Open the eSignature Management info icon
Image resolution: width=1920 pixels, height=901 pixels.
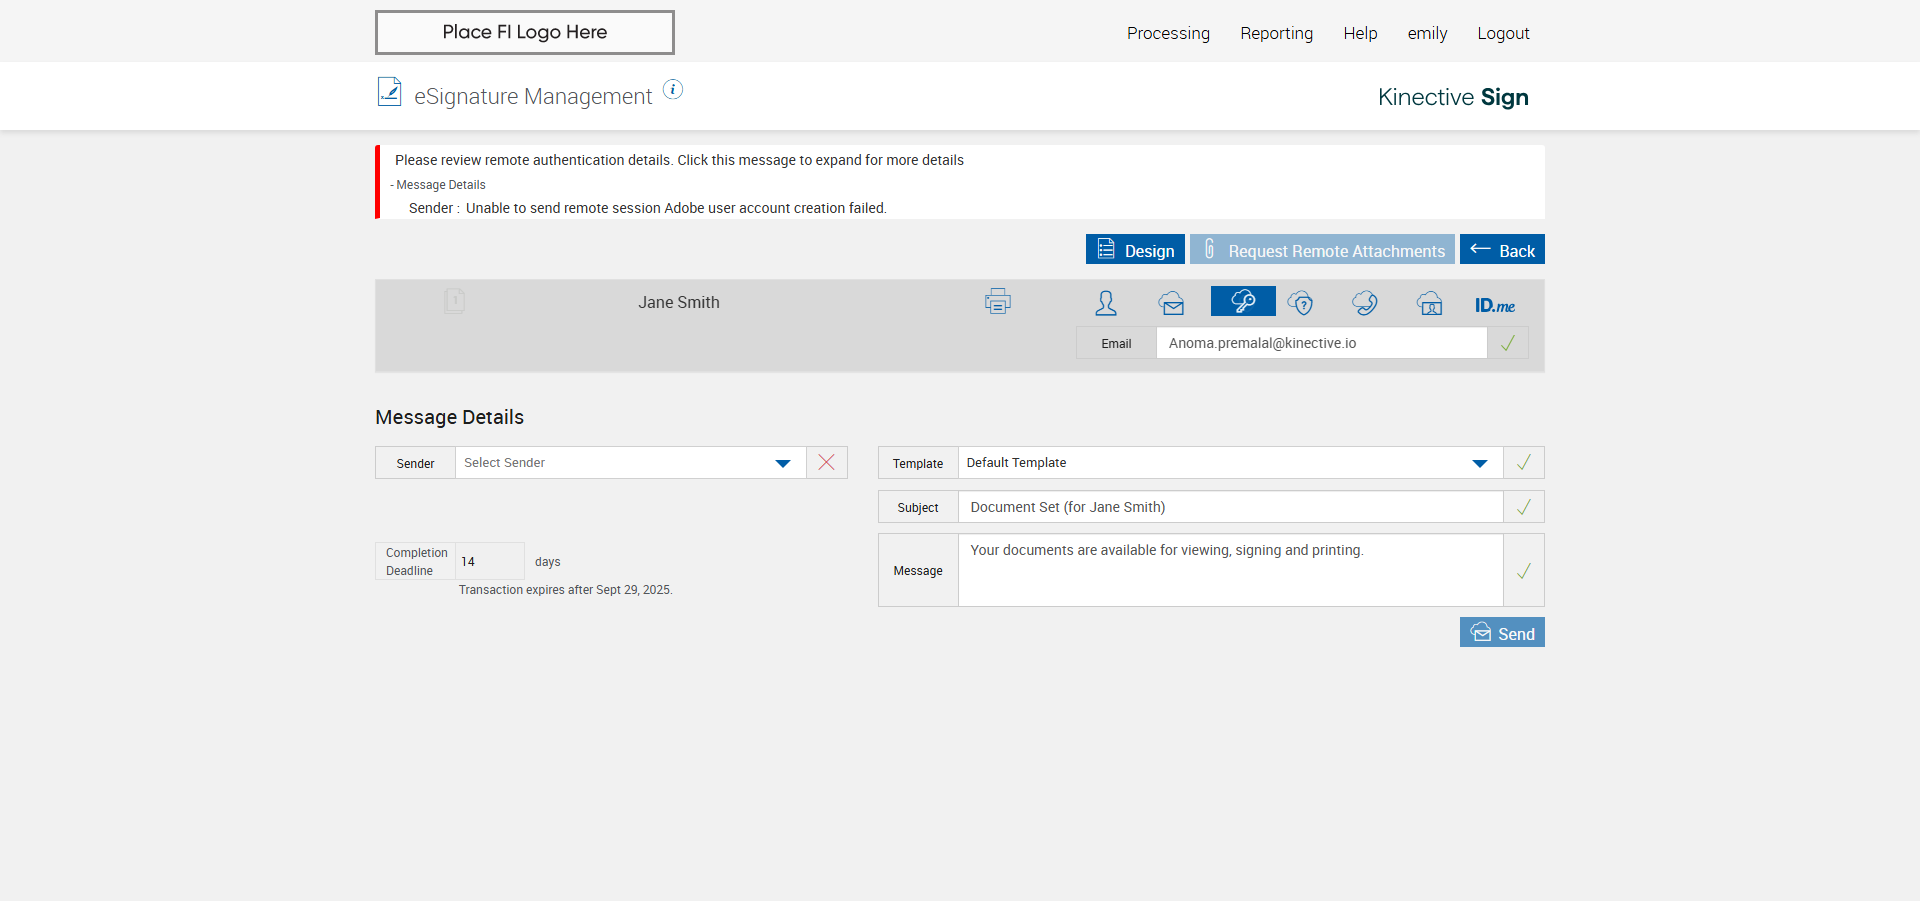pos(673,90)
